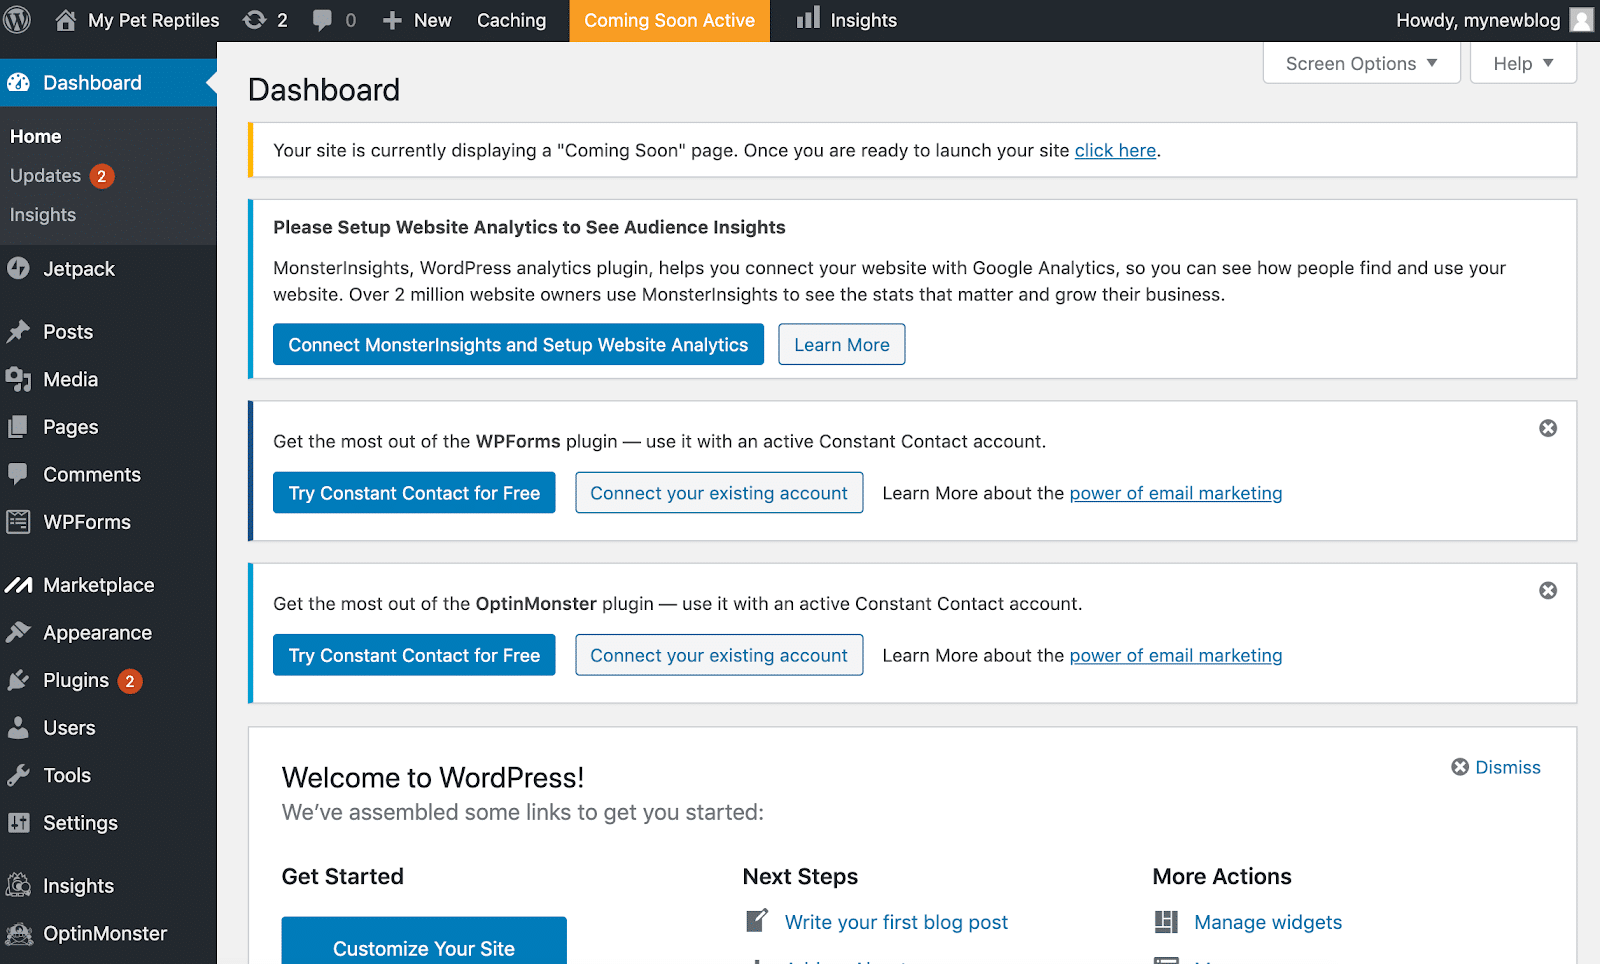Click the plus icon for New content
The width and height of the screenshot is (1600, 964).
coord(392,20)
